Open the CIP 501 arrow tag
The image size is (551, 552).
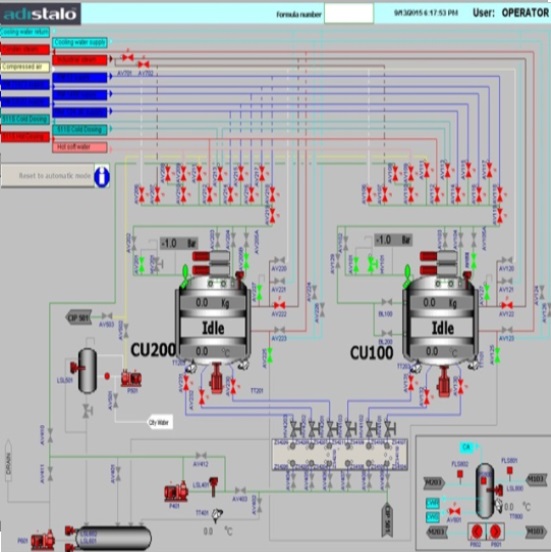coord(79,317)
